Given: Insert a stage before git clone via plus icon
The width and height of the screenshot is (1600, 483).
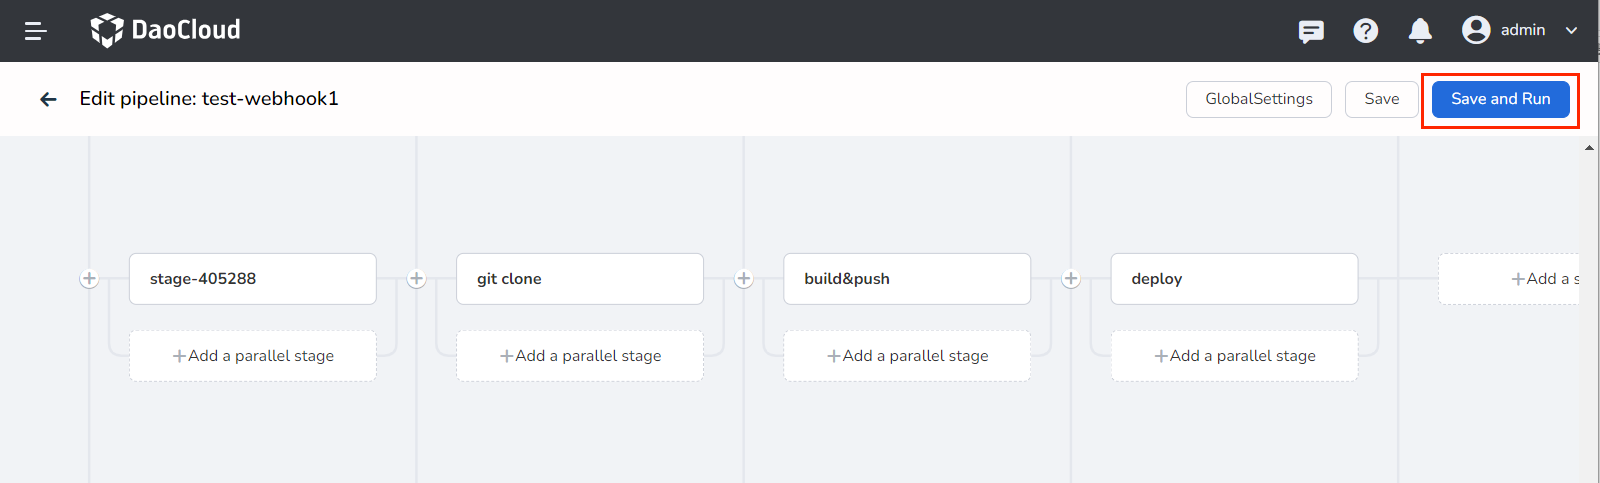Looking at the screenshot, I should point(416,279).
